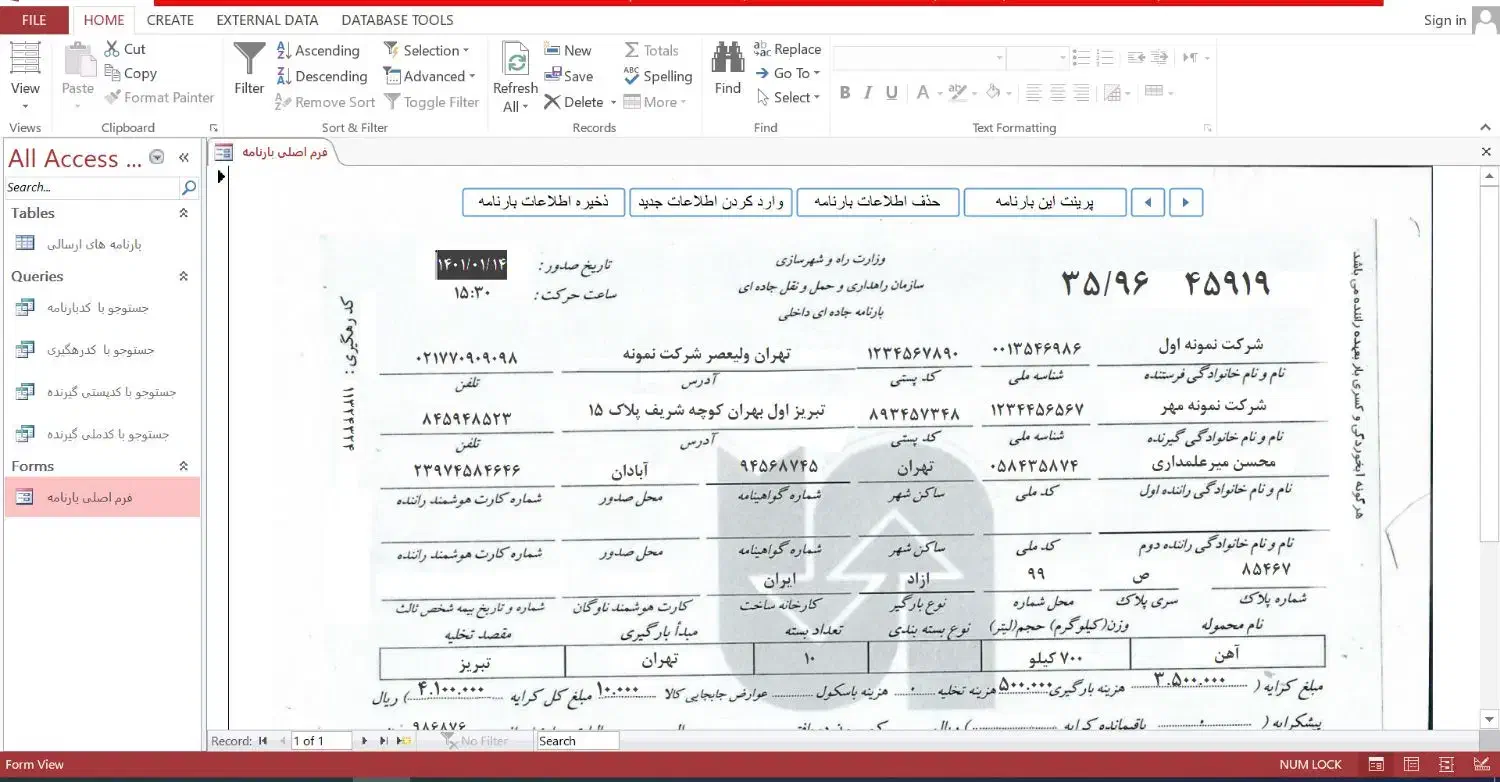
Task: Sort records Ascending
Action: pos(316,50)
